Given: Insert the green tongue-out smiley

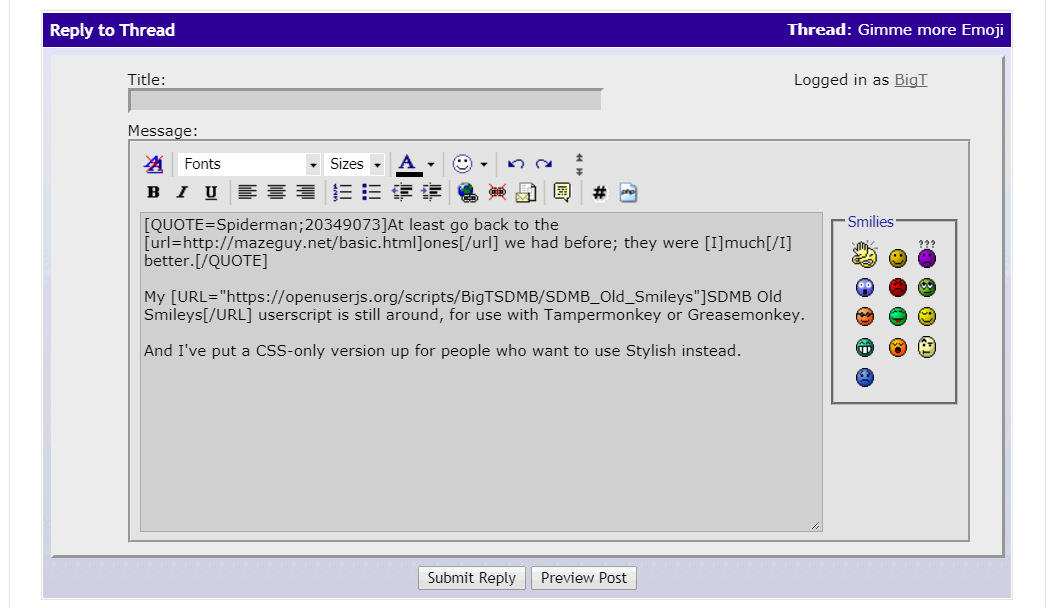Looking at the screenshot, I should (898, 316).
